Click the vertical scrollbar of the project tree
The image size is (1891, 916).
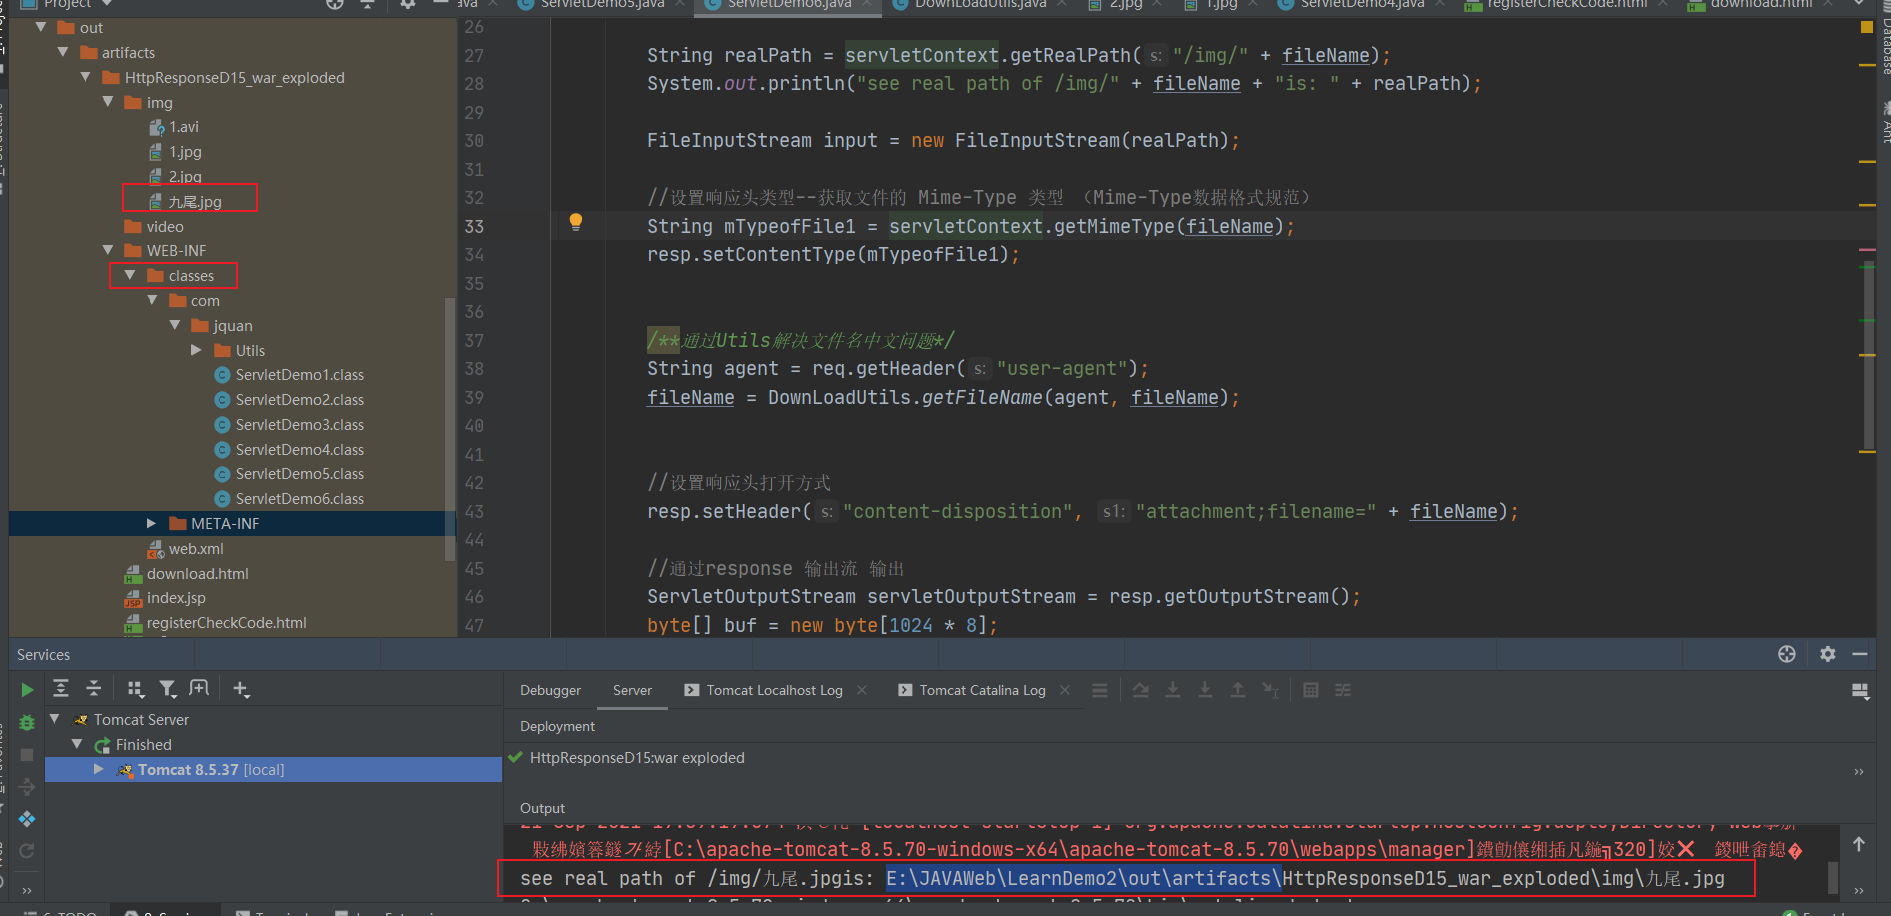tap(450, 430)
